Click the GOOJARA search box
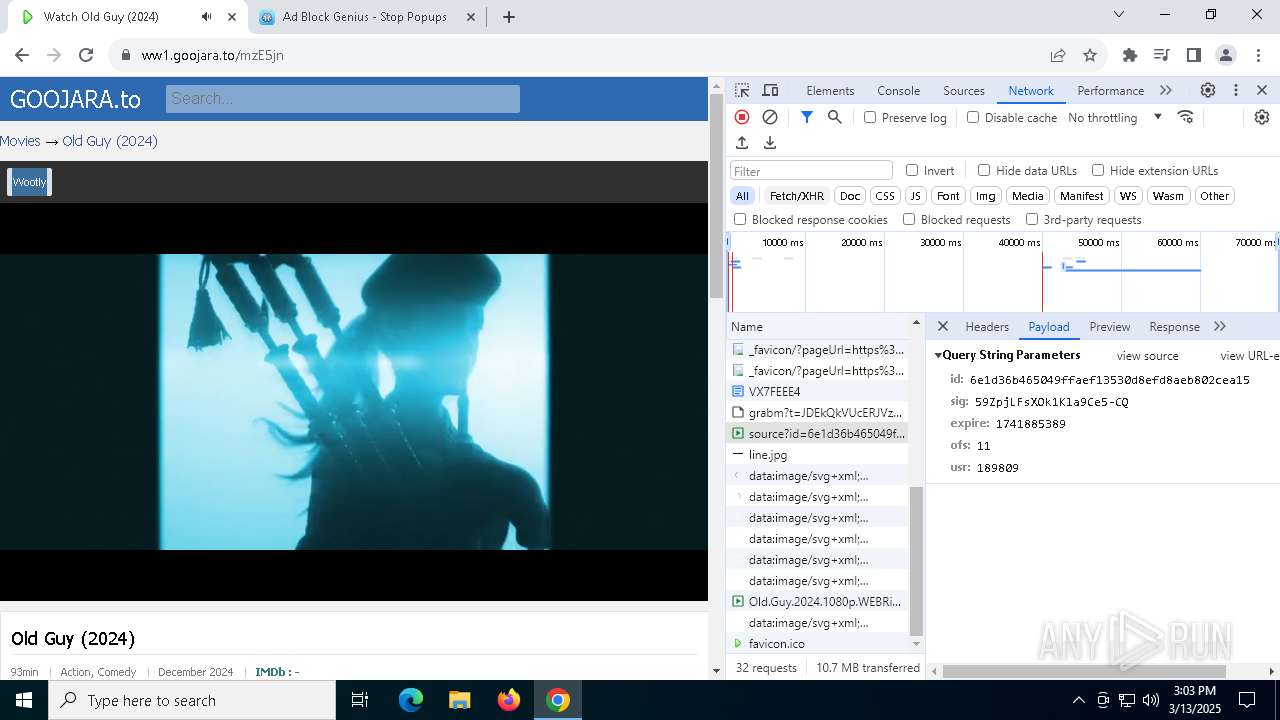This screenshot has height=720, width=1280. 343,98
